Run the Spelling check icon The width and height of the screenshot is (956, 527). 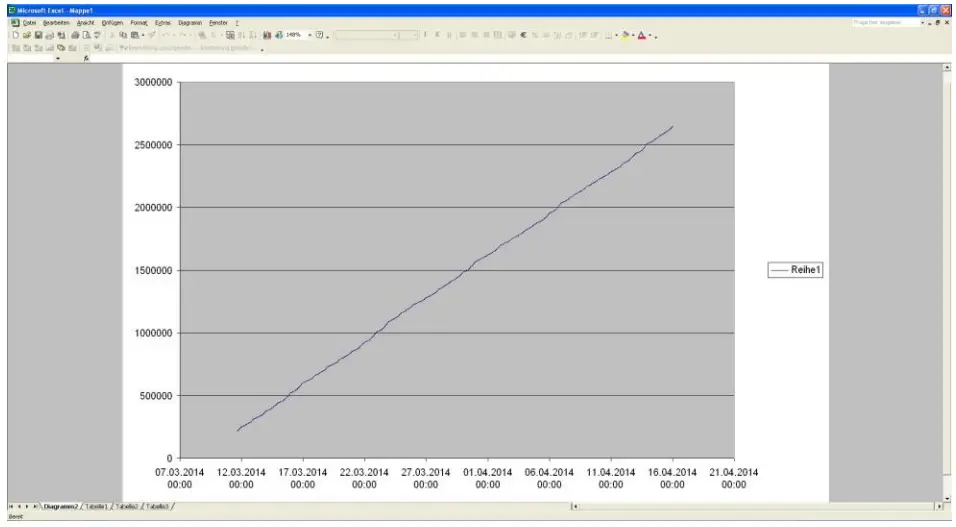coord(98,35)
